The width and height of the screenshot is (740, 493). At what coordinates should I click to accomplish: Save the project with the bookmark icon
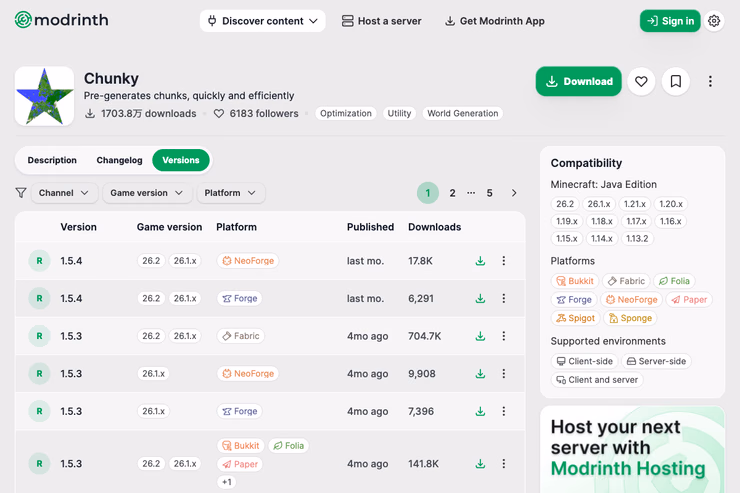(676, 82)
